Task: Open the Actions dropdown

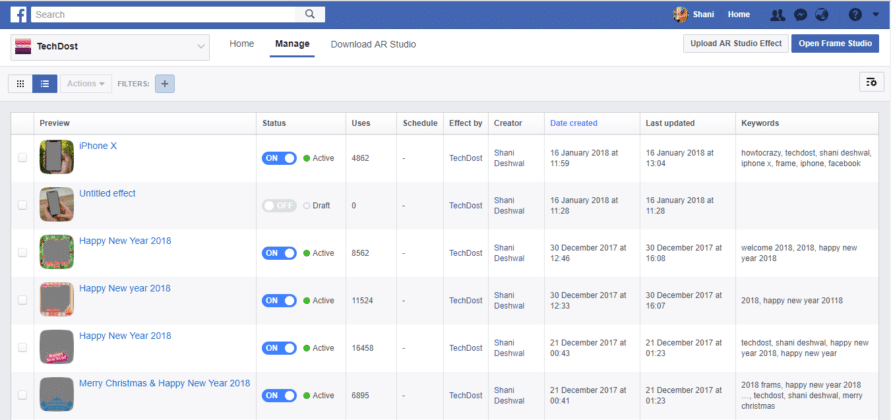Action: pos(88,84)
